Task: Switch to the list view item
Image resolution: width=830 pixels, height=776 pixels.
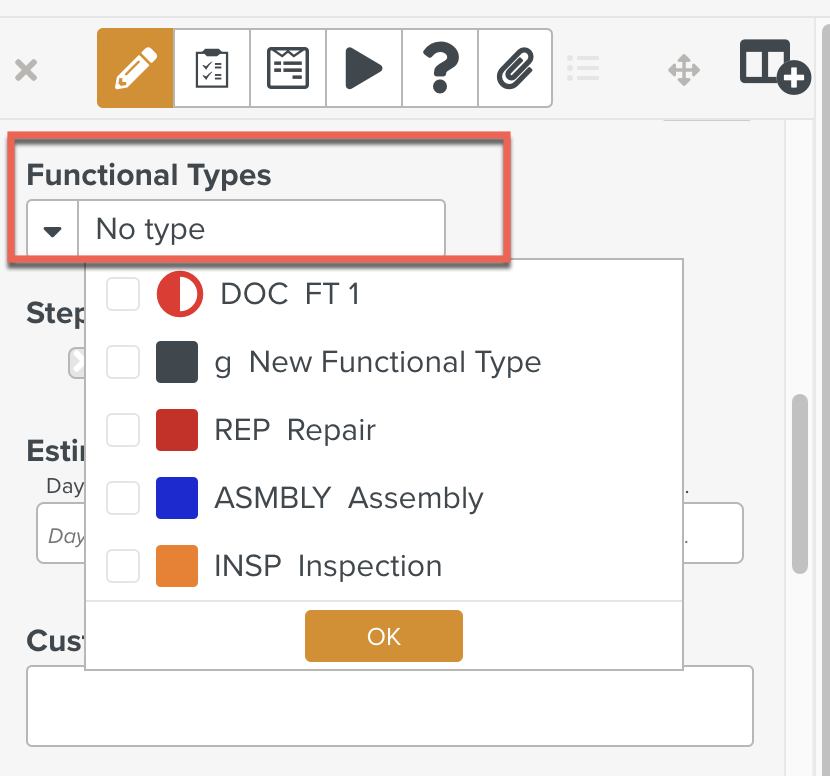Action: pos(584,68)
